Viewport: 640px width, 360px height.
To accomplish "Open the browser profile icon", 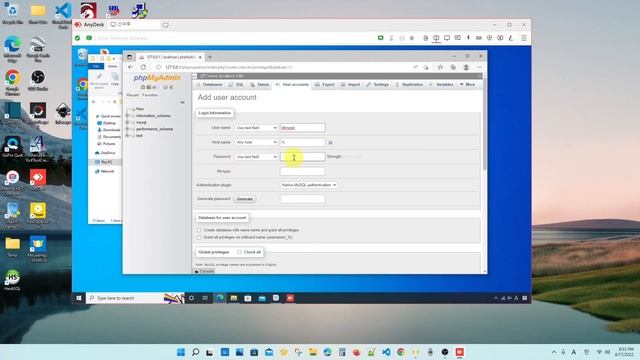I will click(466, 67).
